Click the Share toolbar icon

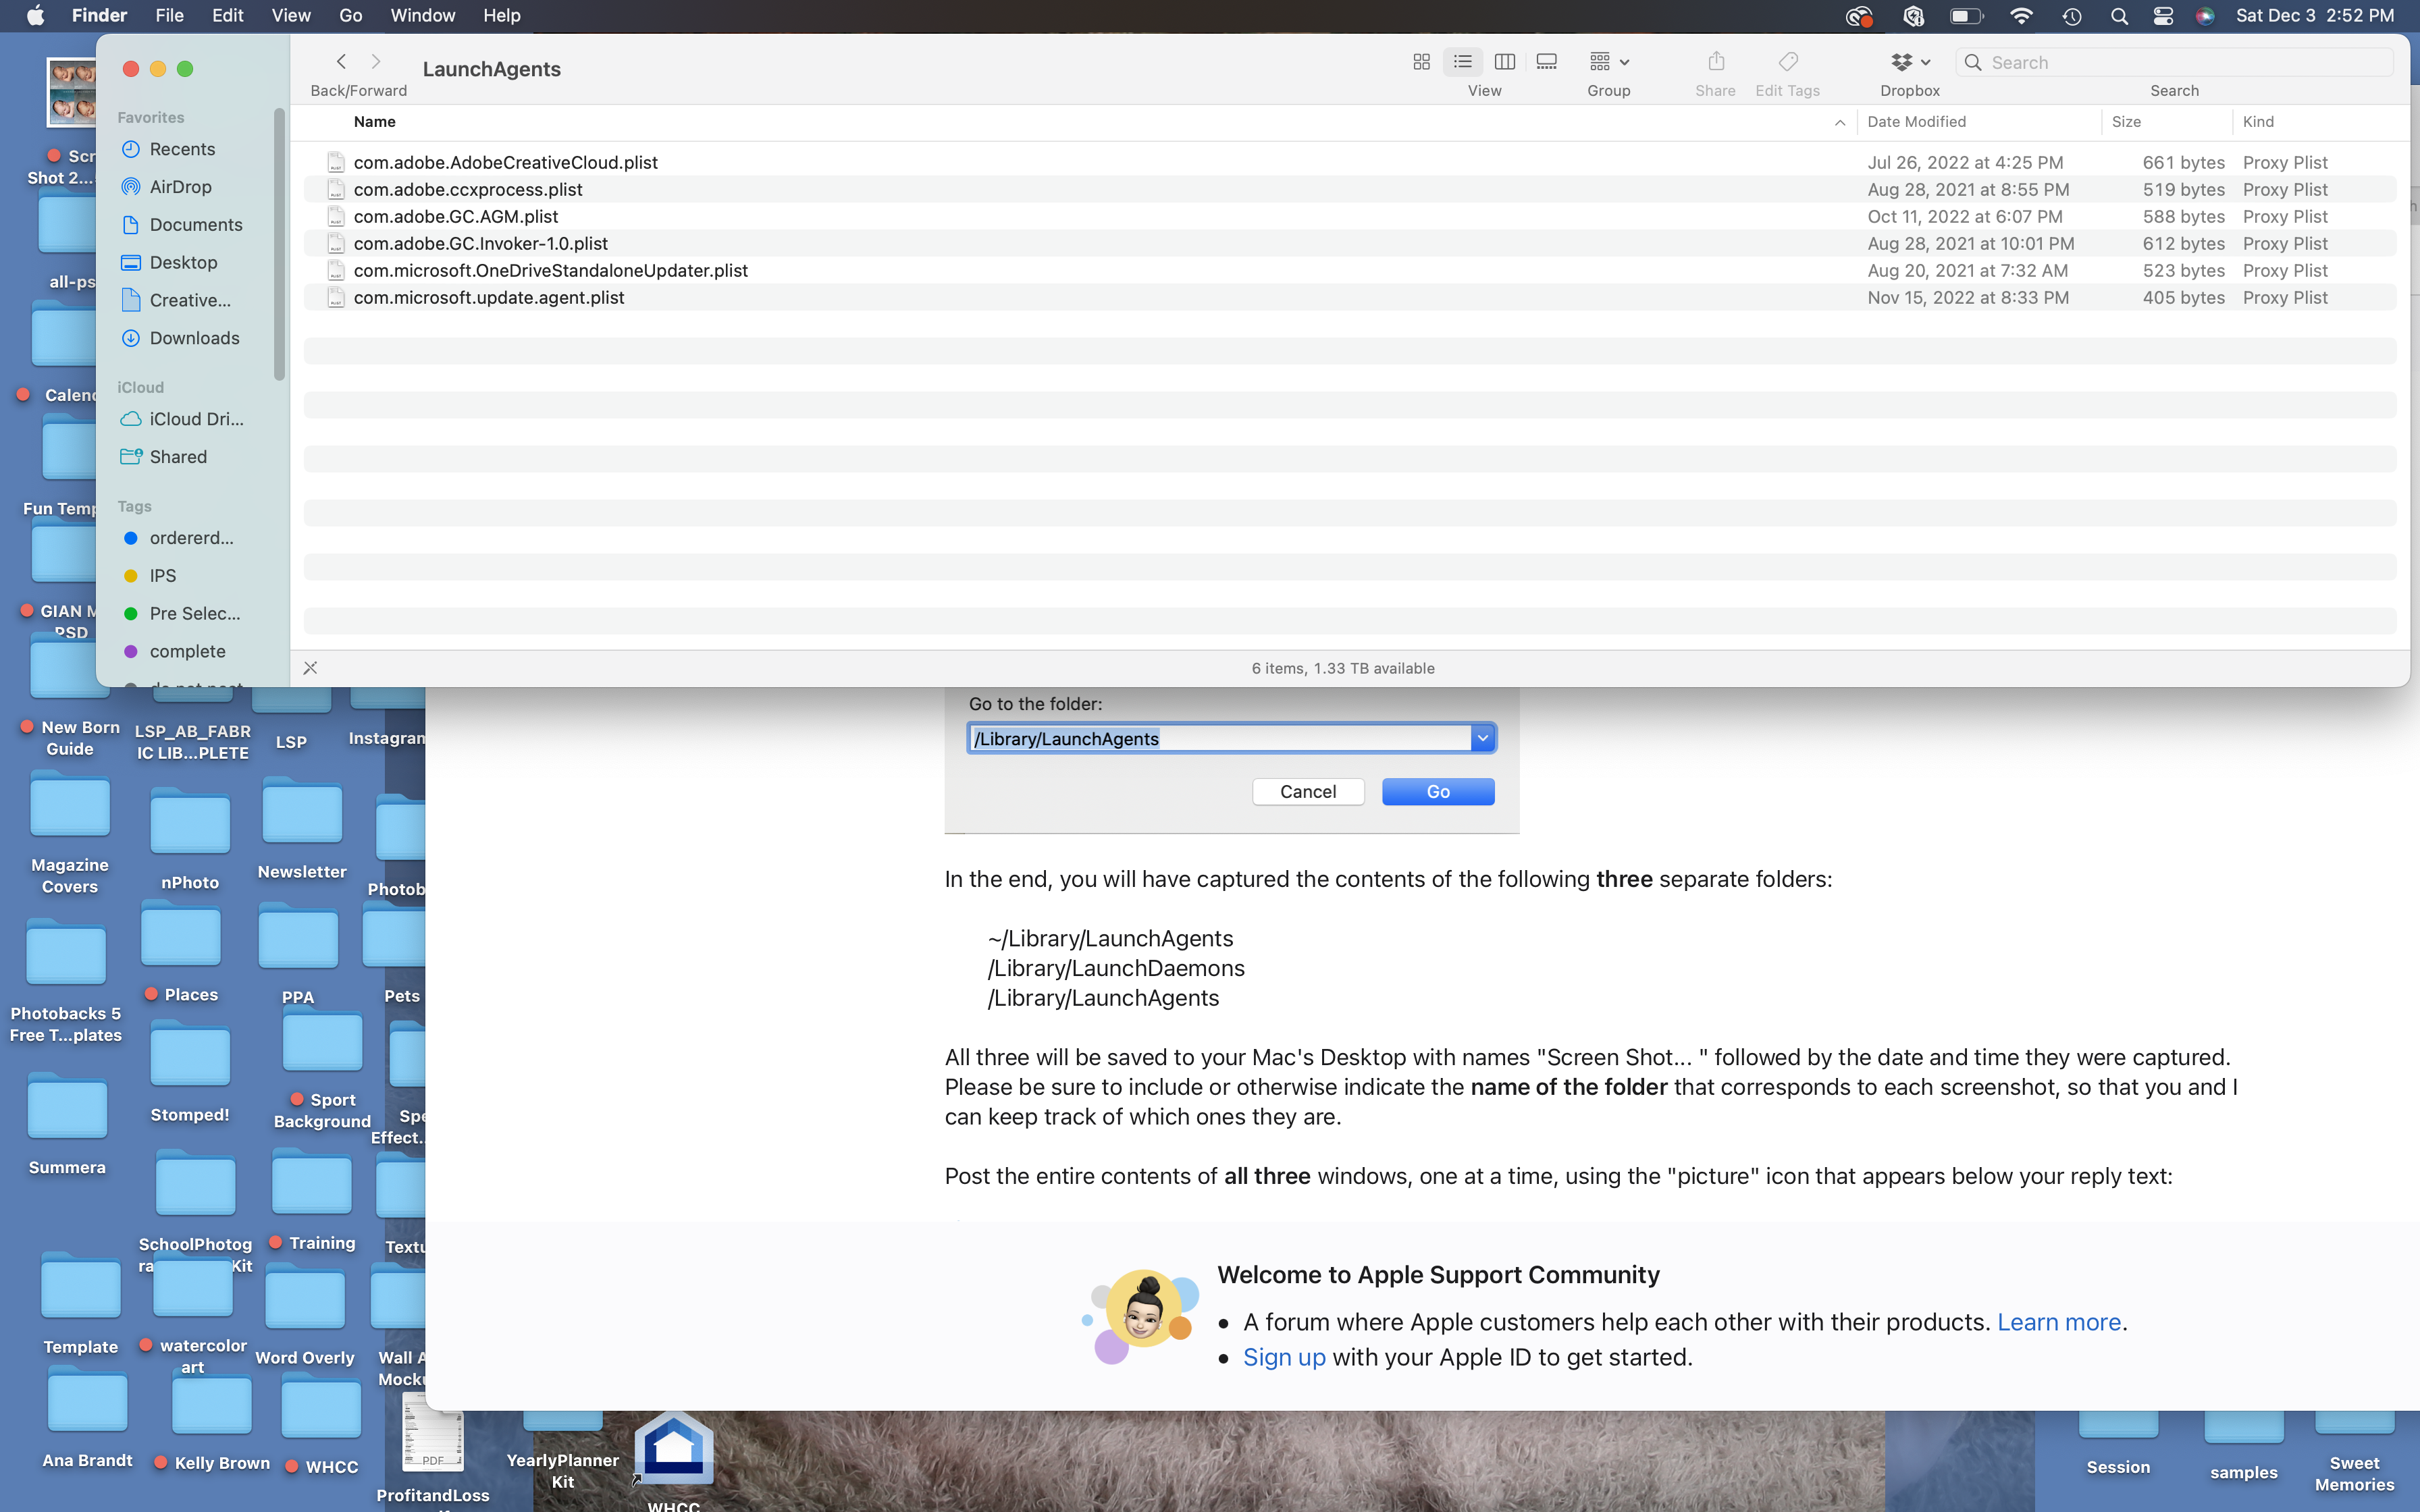[1716, 62]
